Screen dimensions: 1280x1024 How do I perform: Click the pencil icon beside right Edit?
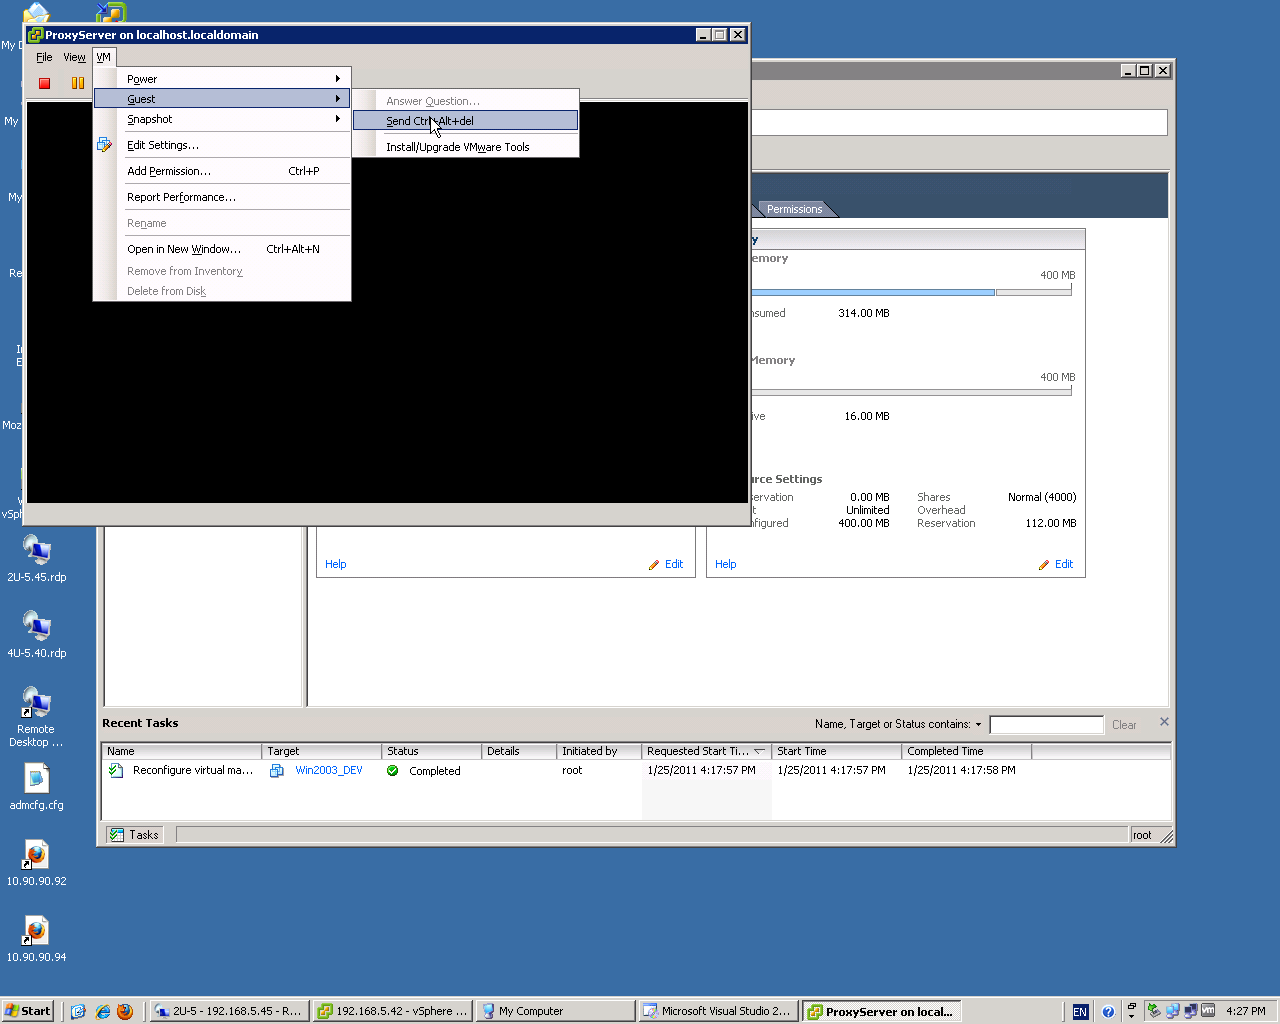coord(1044,565)
